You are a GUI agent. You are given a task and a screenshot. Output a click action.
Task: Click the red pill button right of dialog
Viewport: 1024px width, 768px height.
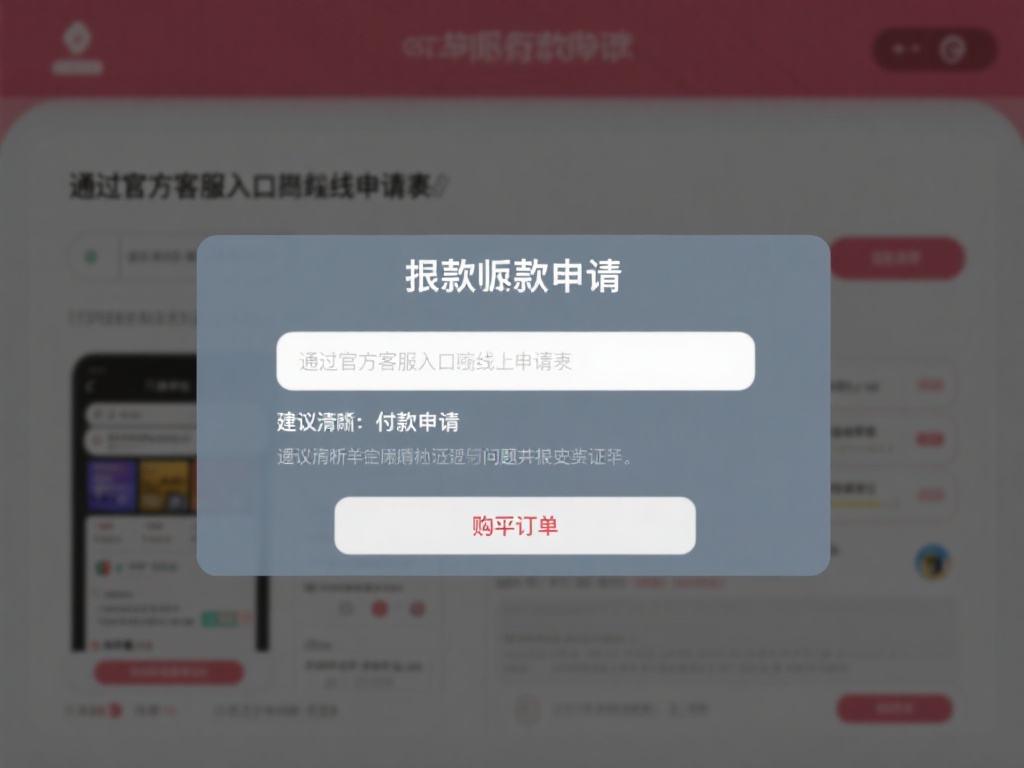[897, 258]
